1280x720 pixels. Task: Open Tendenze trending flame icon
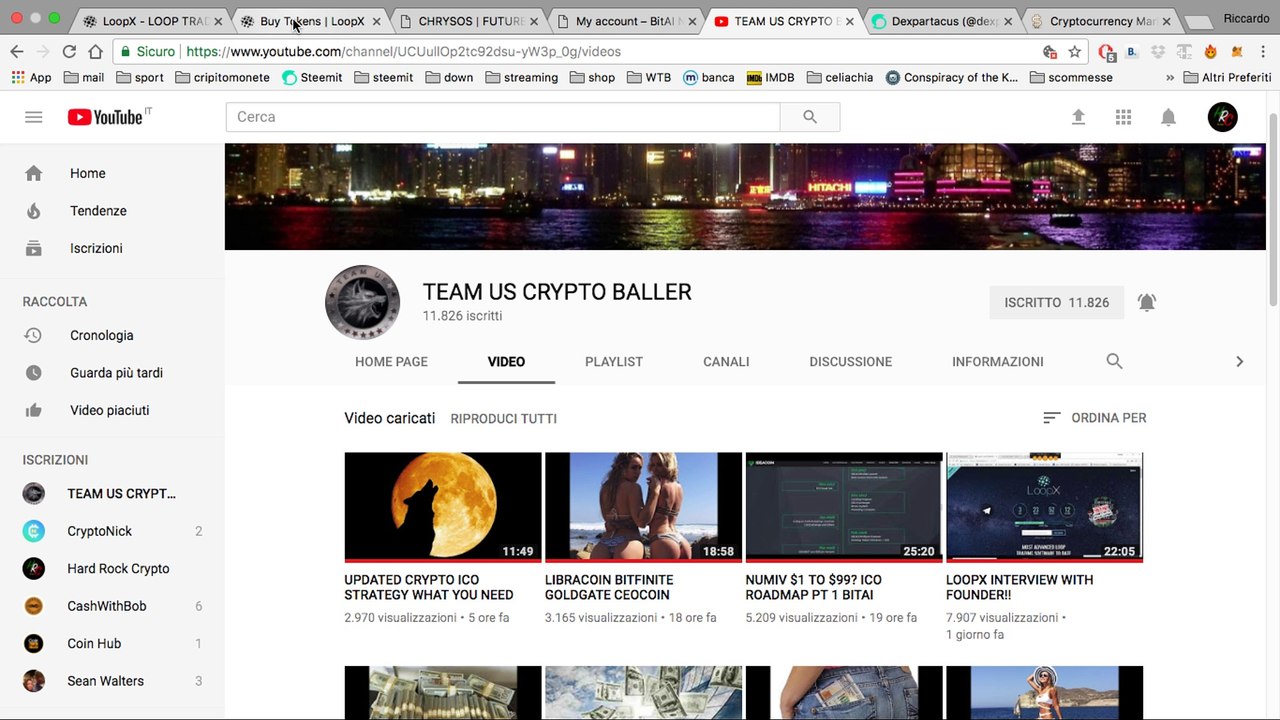(34, 211)
